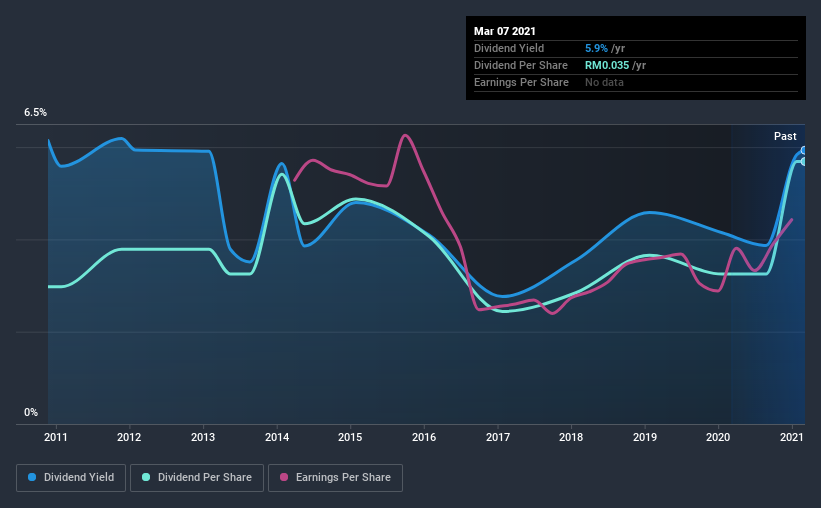Click the 2011 x-axis label
The image size is (821, 508).
pyautogui.click(x=56, y=437)
